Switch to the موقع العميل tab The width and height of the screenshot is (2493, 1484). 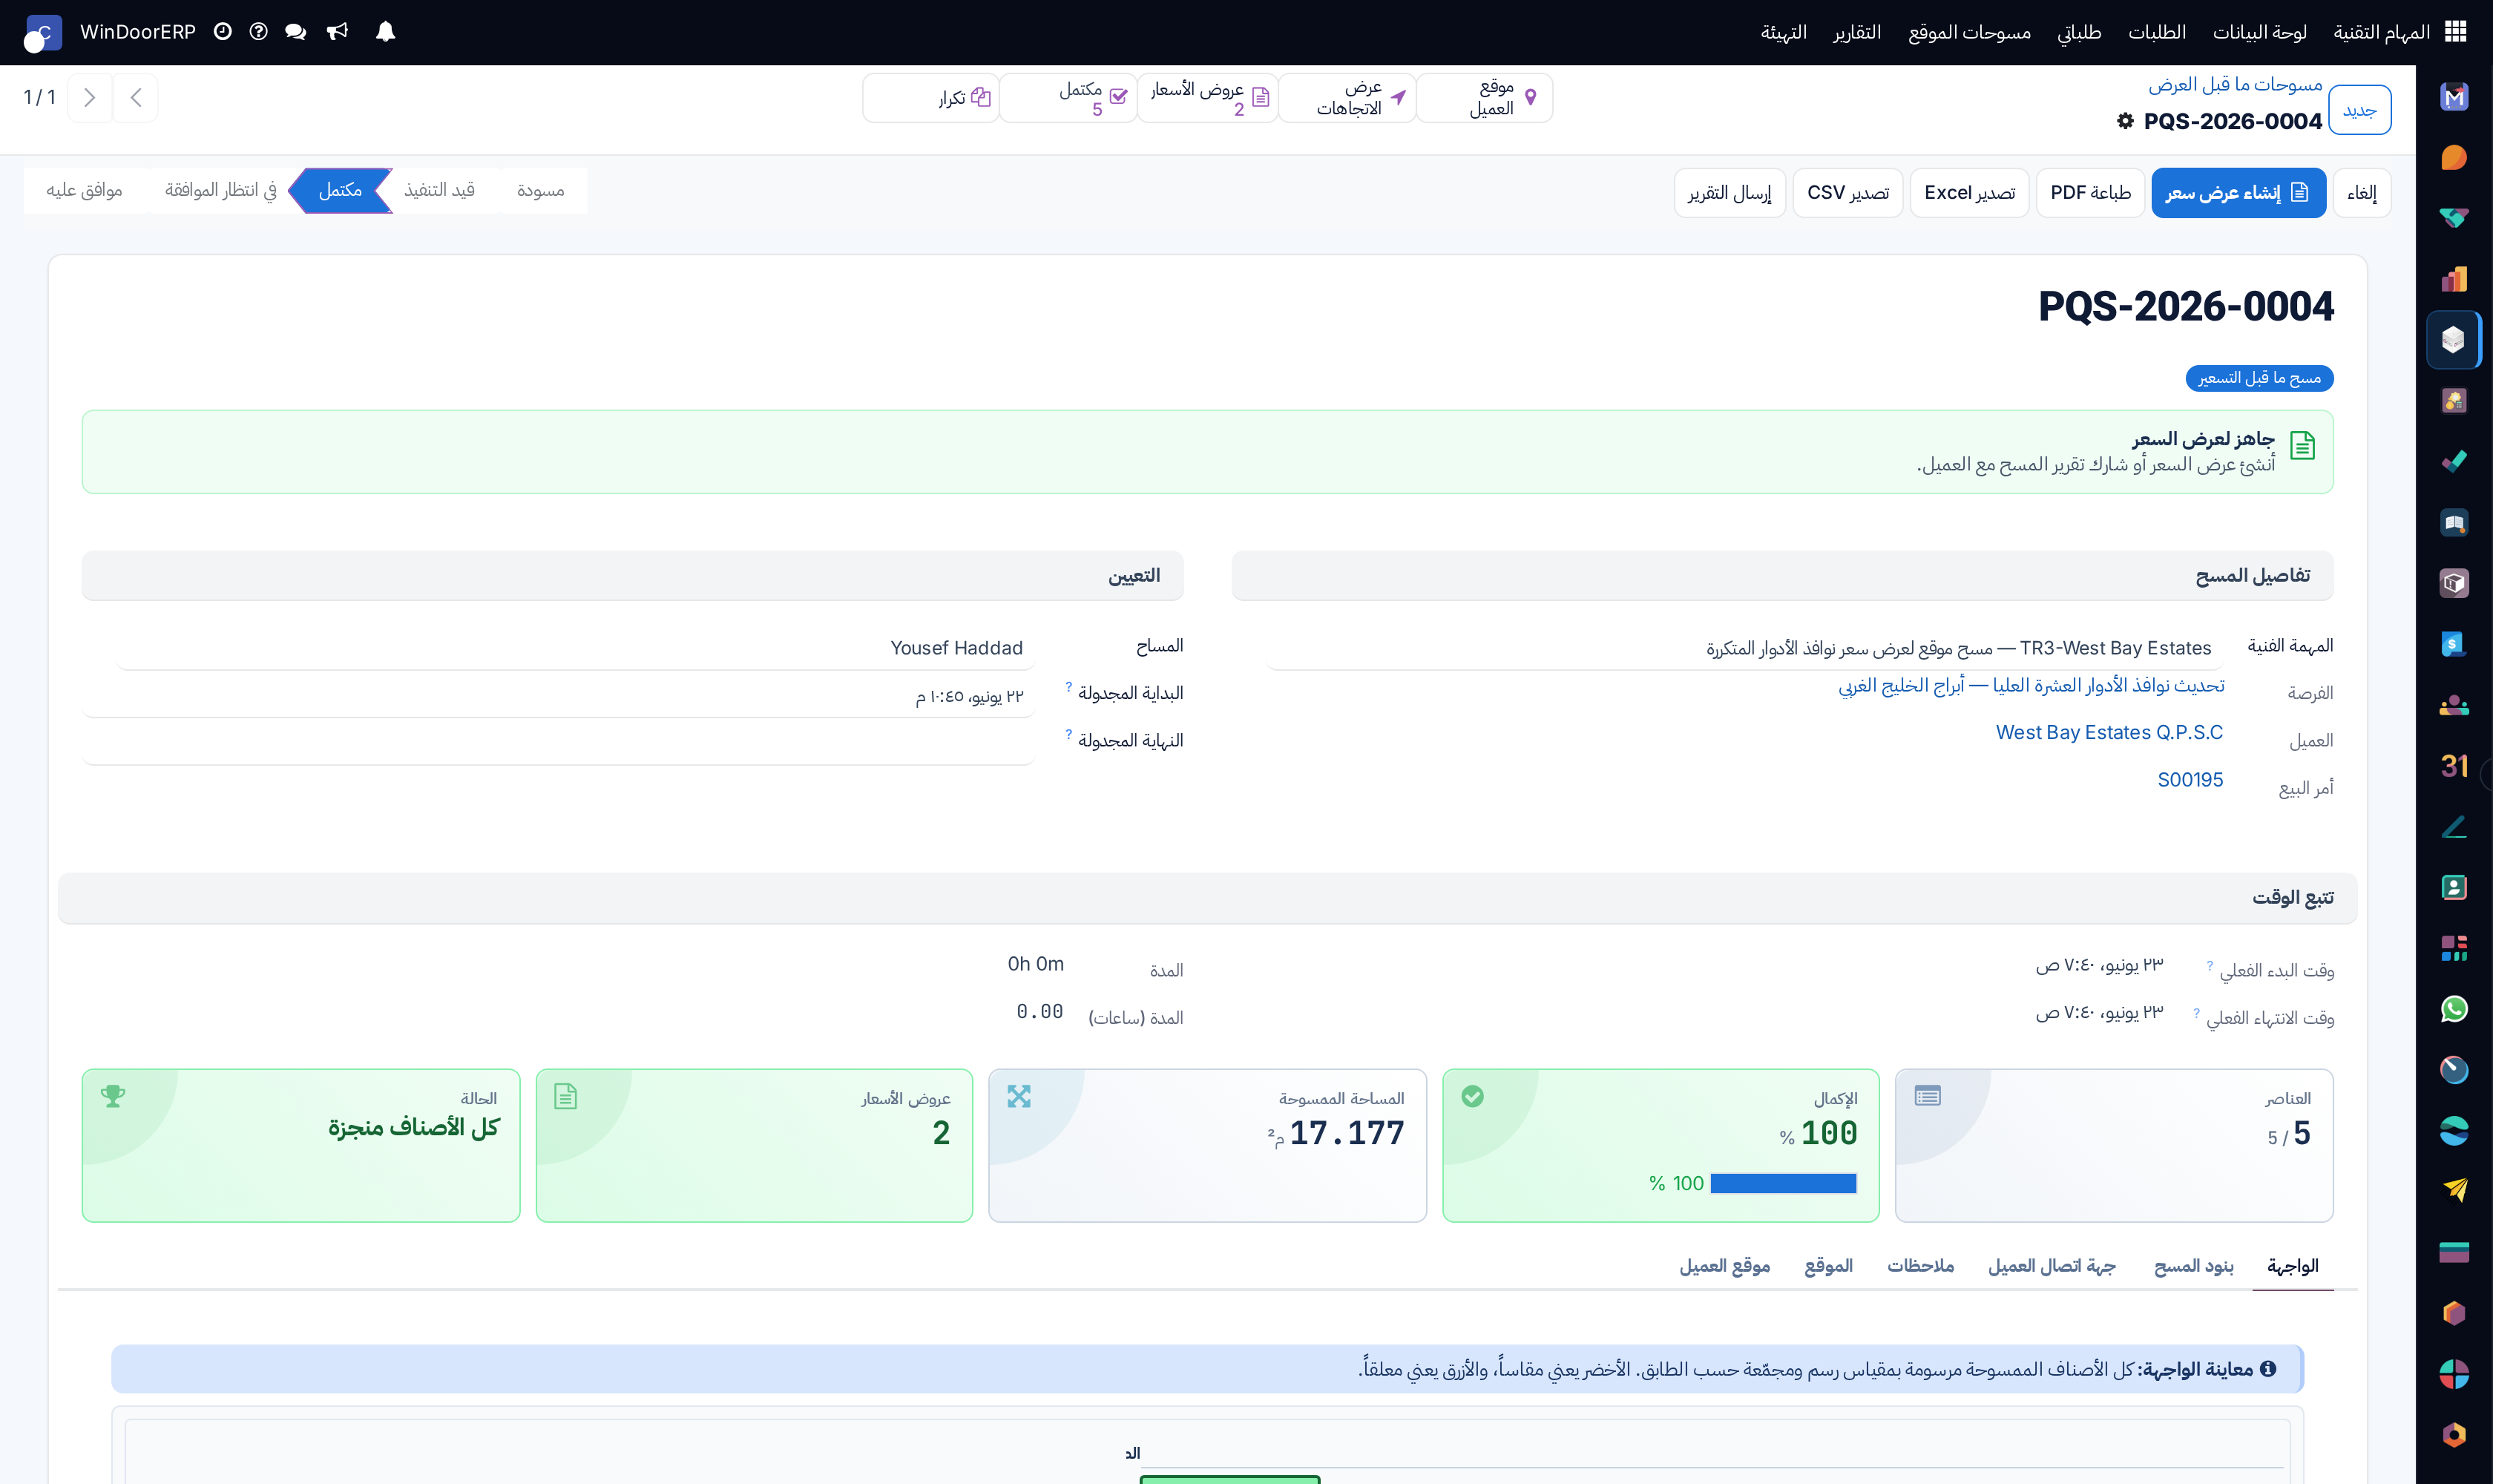tap(1724, 1266)
